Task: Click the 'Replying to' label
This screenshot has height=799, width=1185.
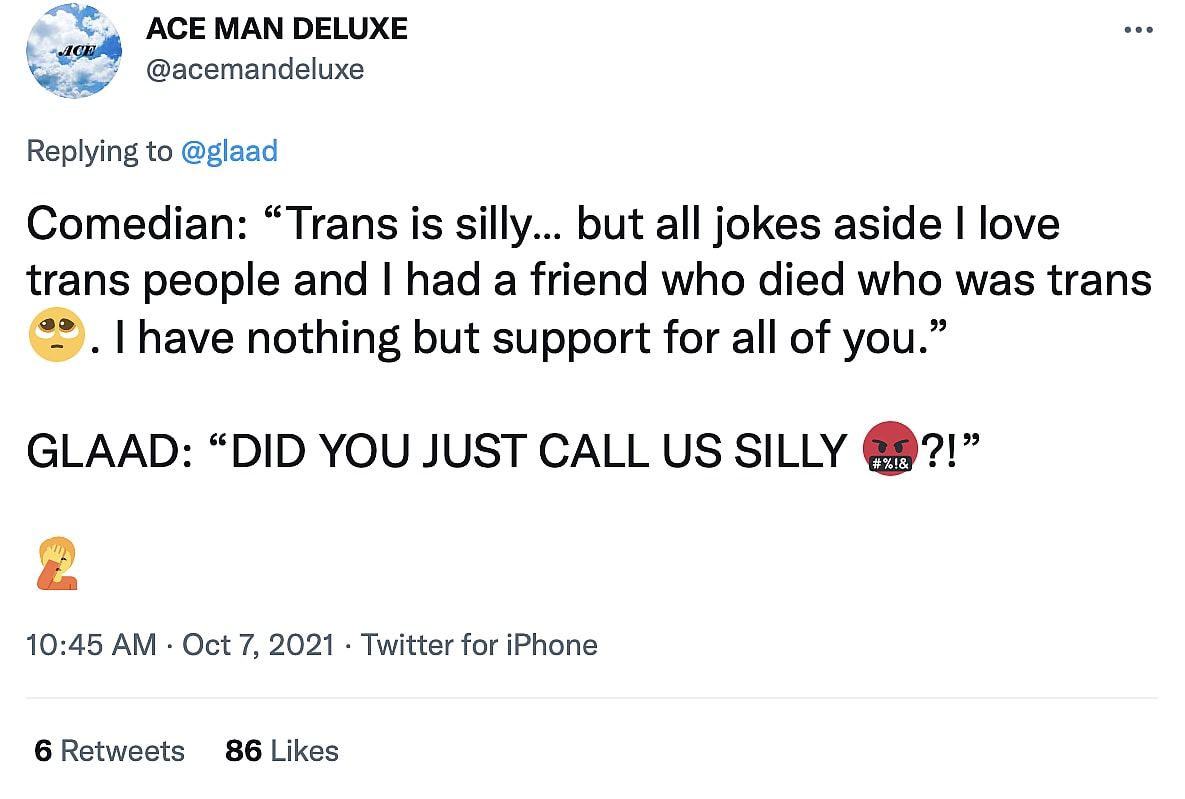Action: pos(99,151)
